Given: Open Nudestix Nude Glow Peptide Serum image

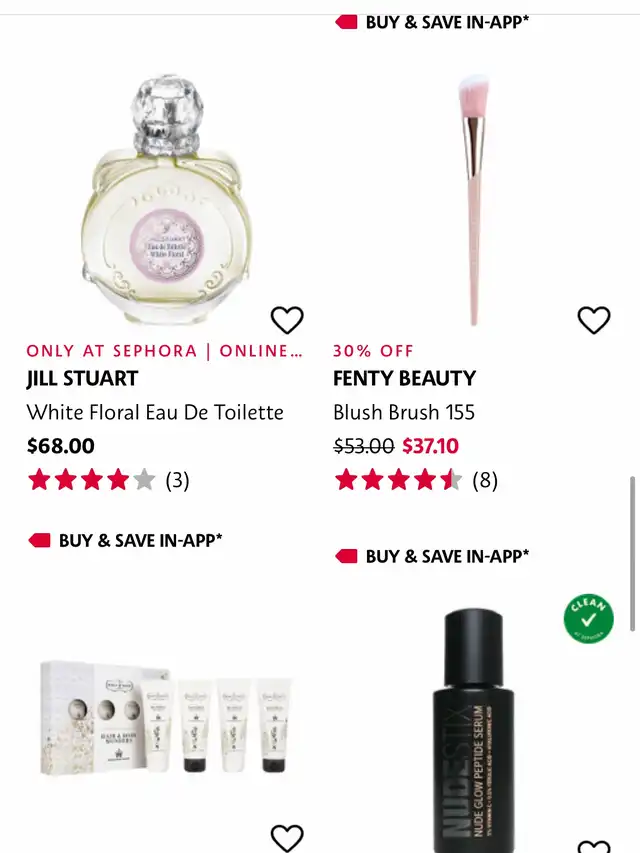Looking at the screenshot, I should coord(474,730).
